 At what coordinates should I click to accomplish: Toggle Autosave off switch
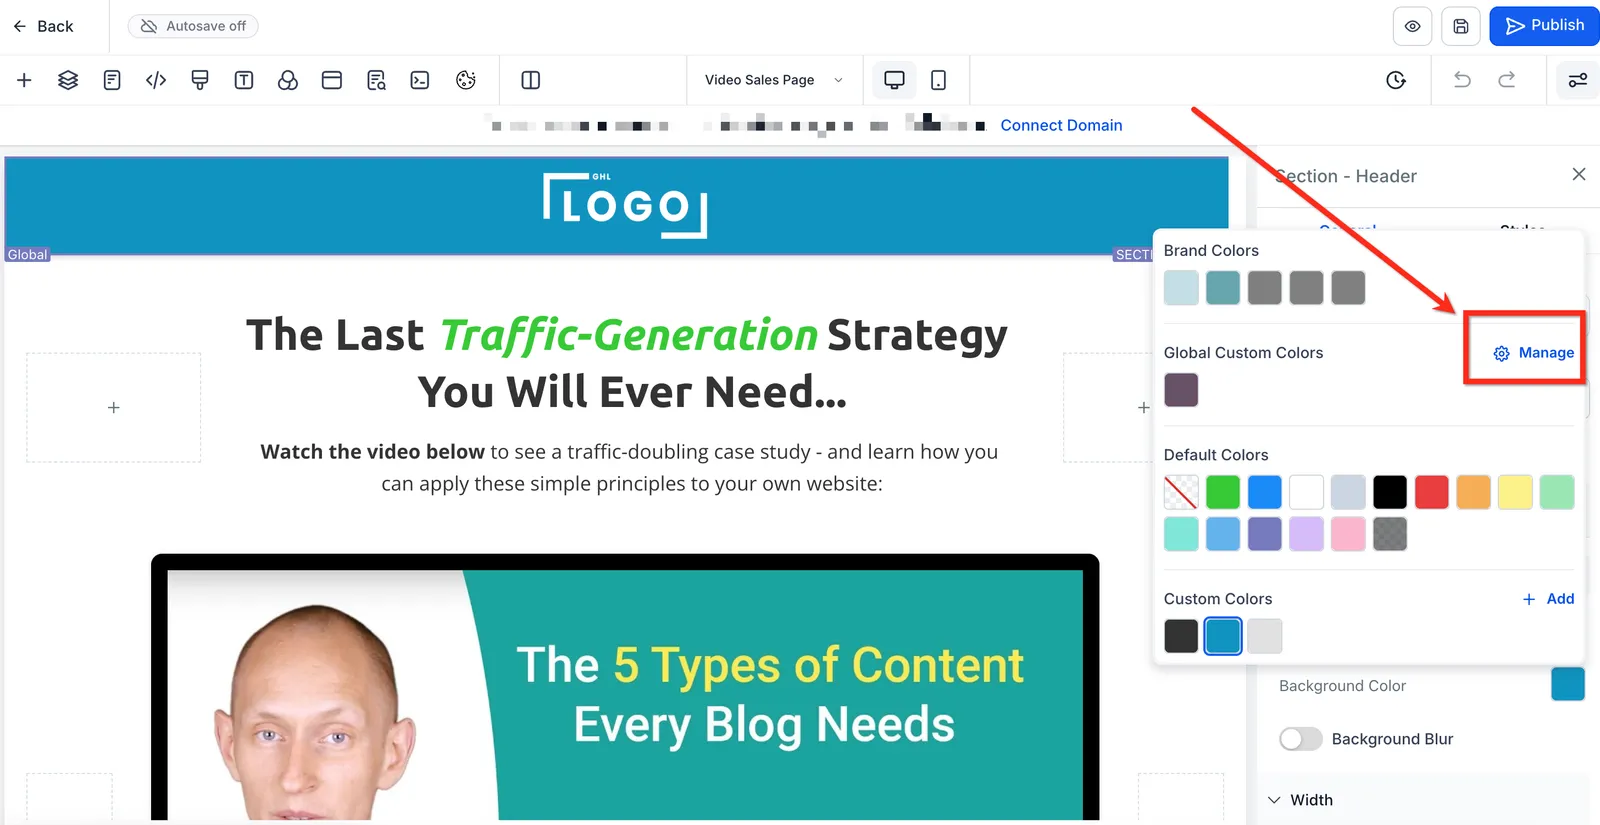tap(193, 26)
